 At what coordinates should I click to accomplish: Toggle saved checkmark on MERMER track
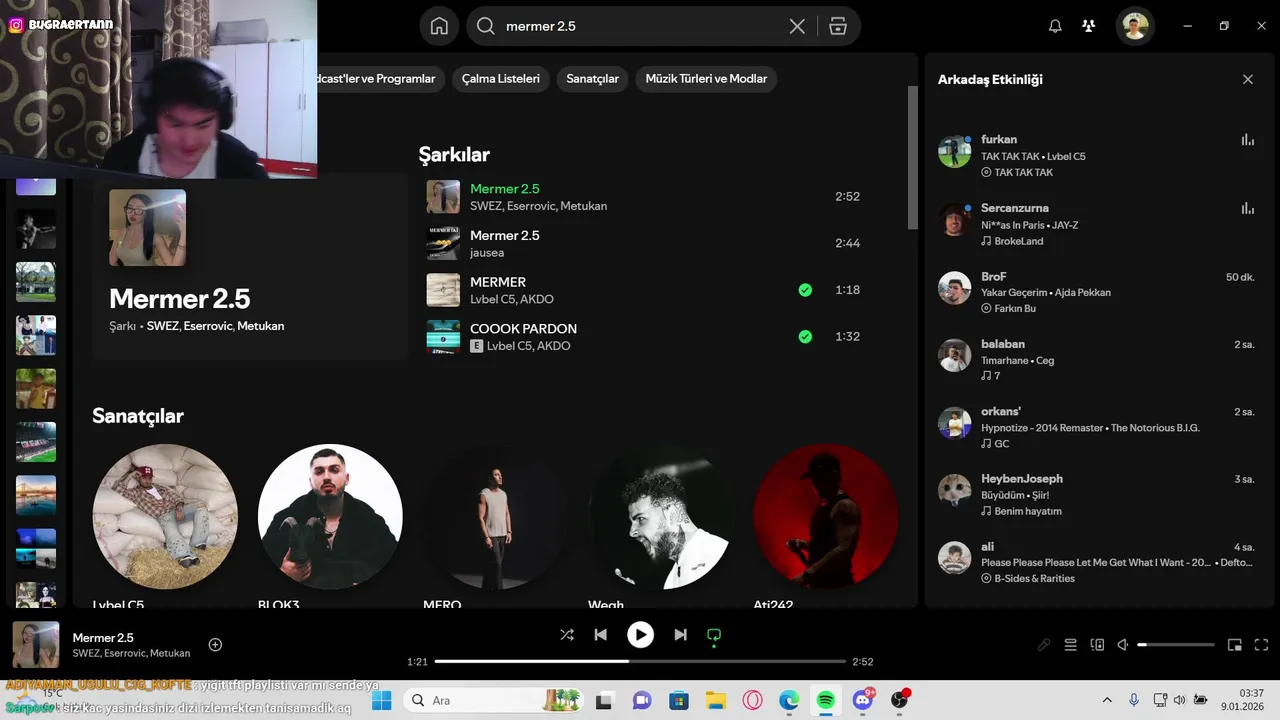805,290
